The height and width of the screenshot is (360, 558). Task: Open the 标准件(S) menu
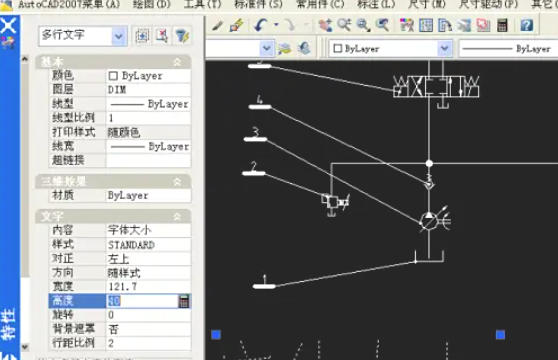click(259, 4)
